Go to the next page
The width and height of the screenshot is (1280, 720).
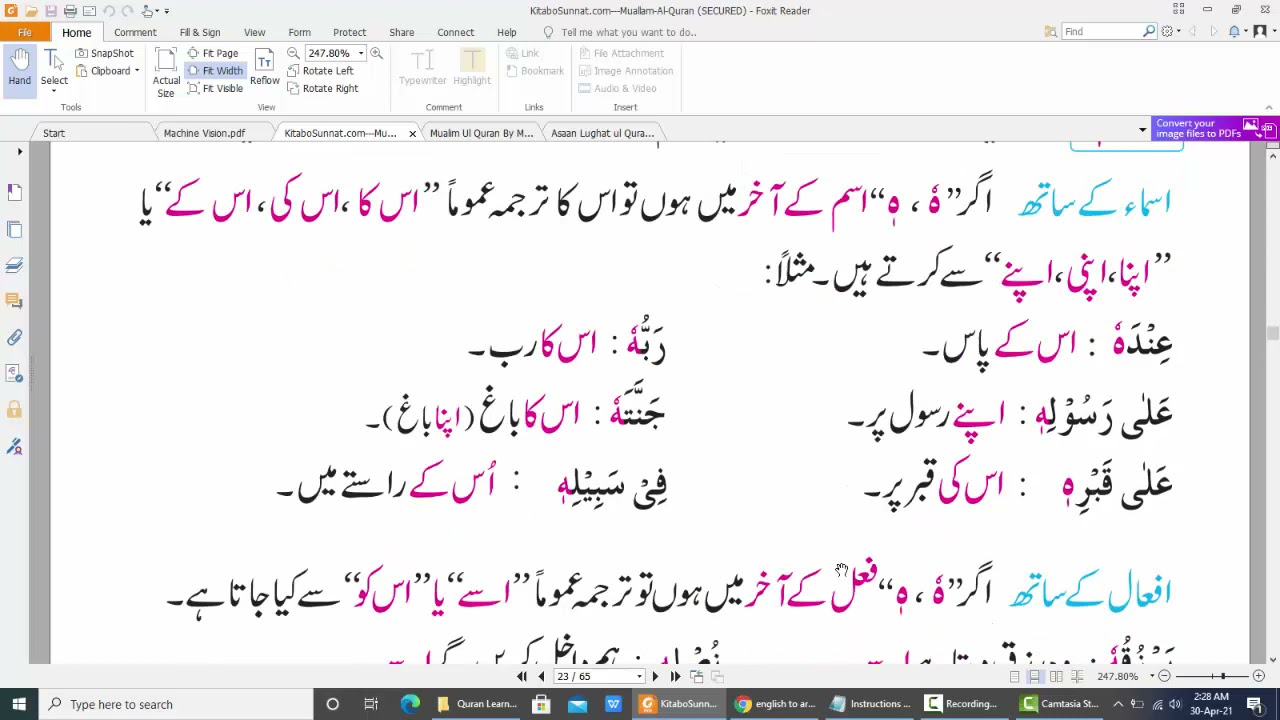[x=655, y=677]
